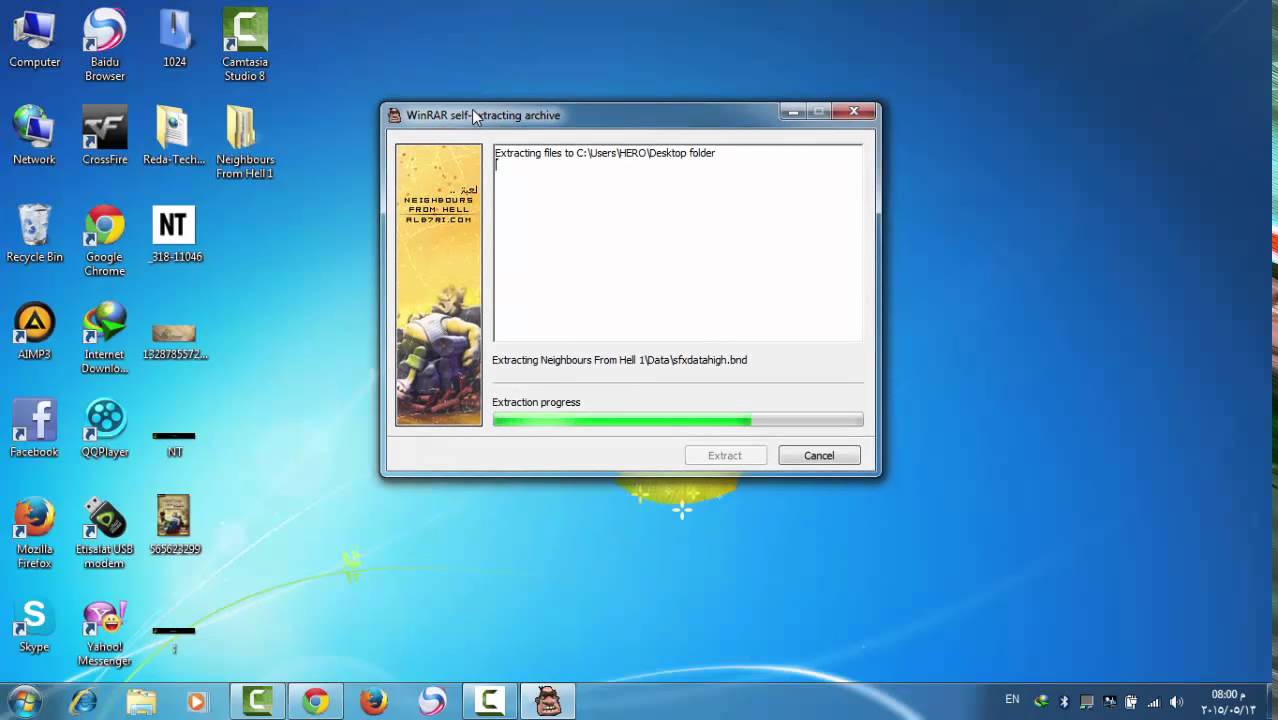Click the green extraction progress bar
1278x720 pixels.
[x=677, y=420]
